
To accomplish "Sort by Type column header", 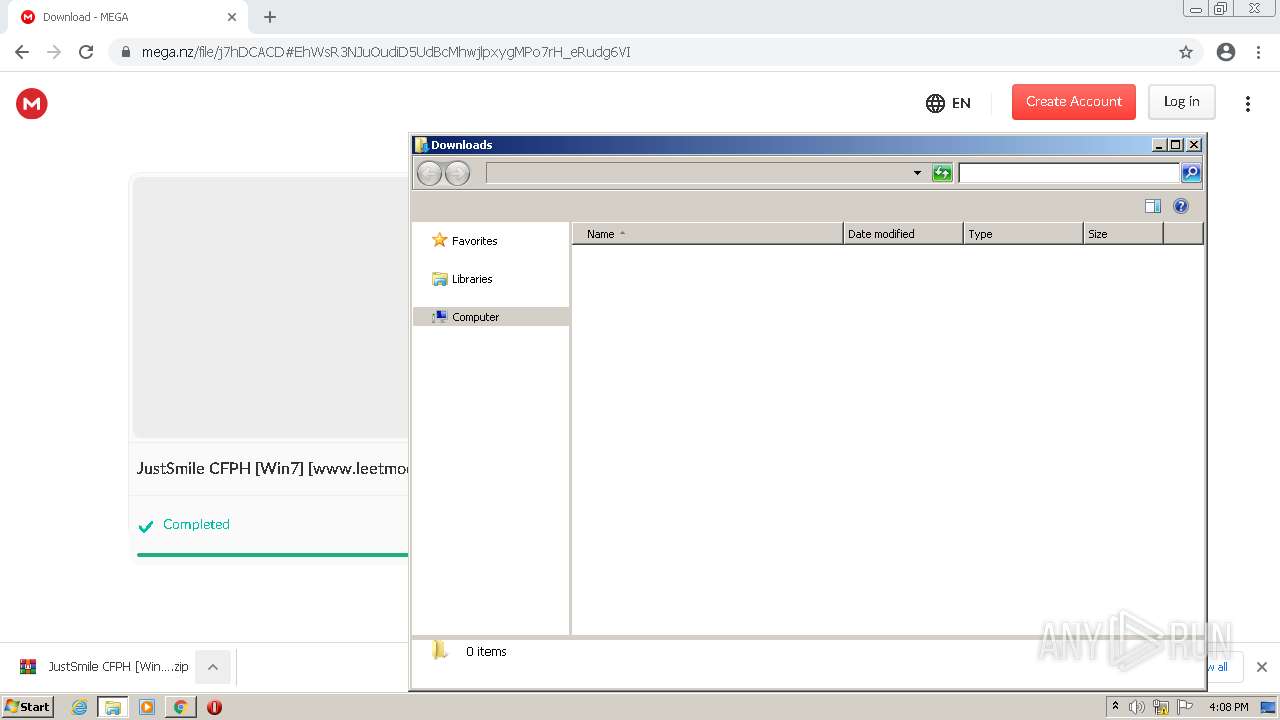I will point(1023,234).
